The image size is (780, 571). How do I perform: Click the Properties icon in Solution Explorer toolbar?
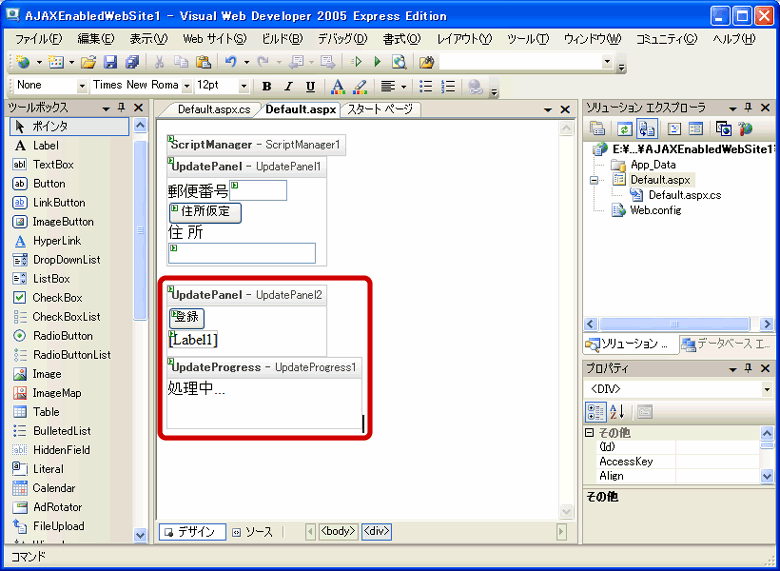[x=597, y=129]
